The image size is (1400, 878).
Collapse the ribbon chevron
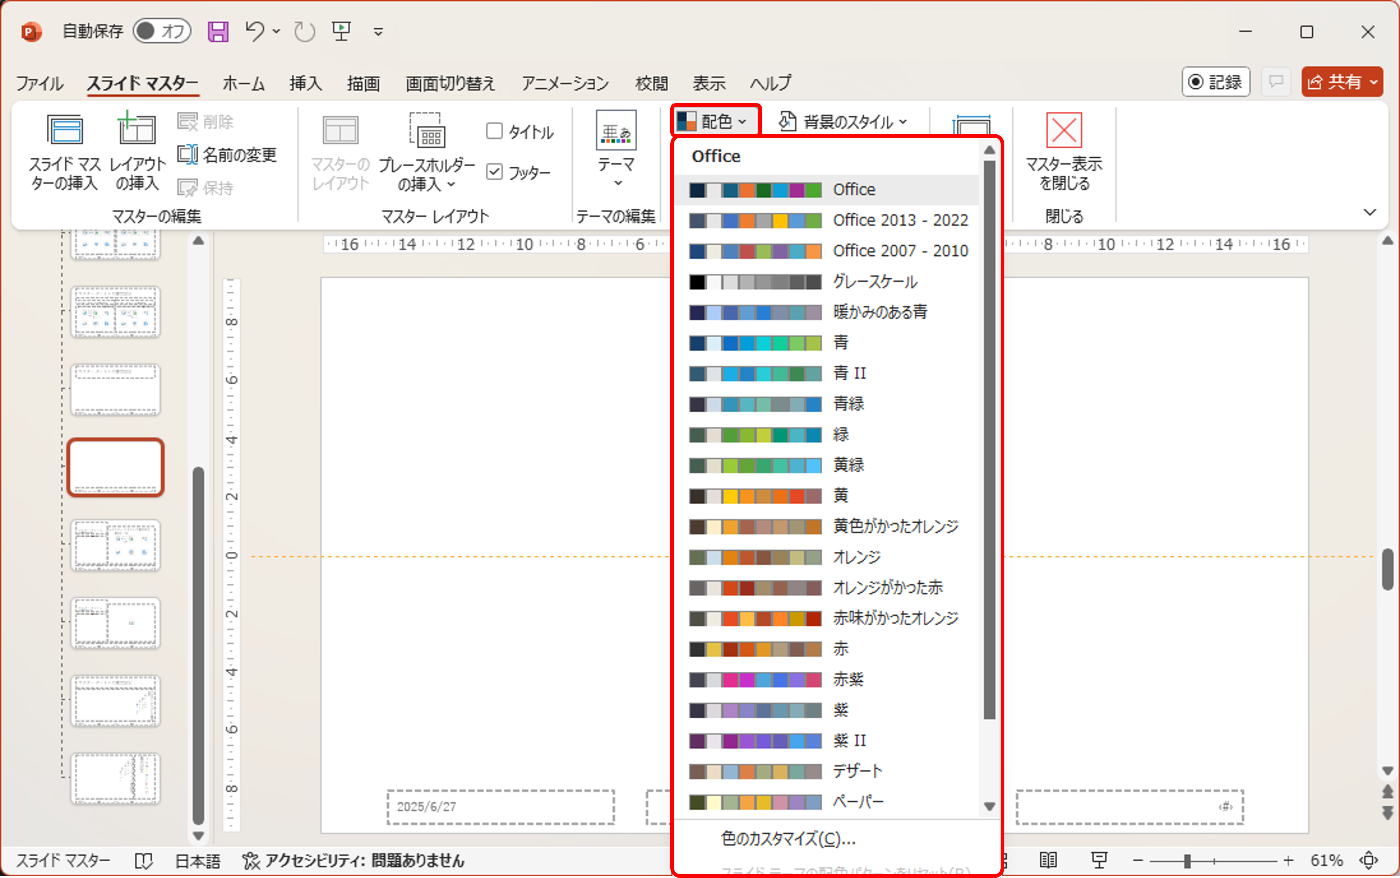tap(1370, 212)
